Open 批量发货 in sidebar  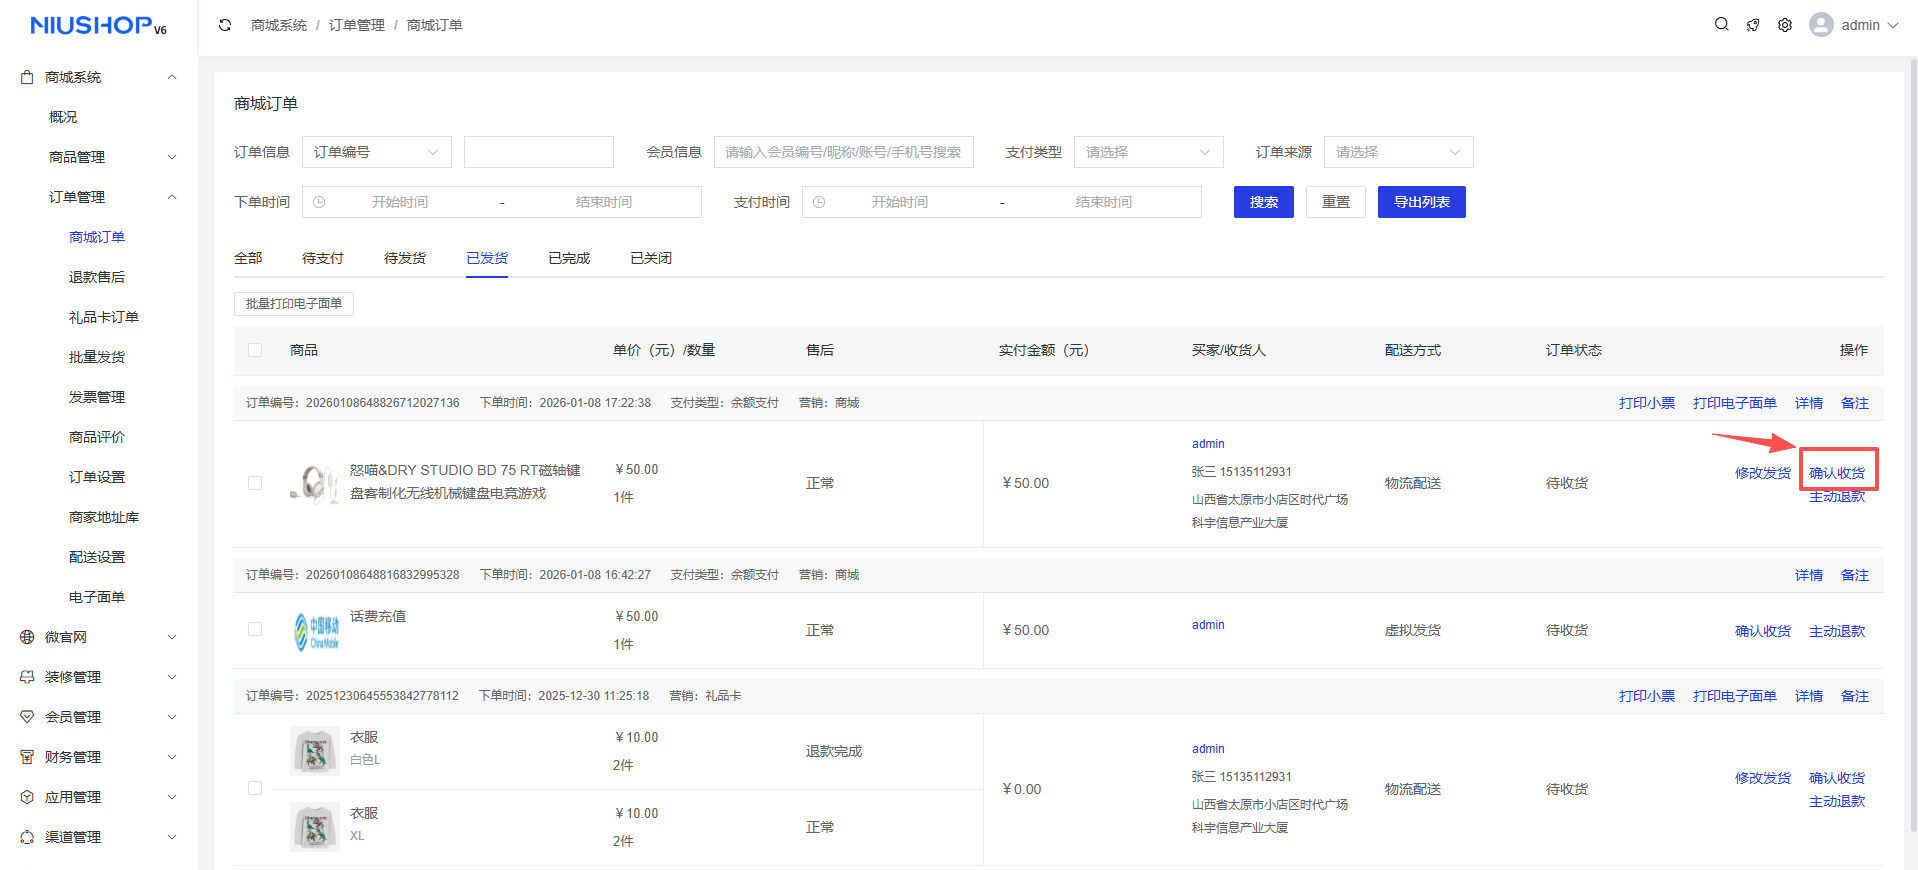pos(97,357)
